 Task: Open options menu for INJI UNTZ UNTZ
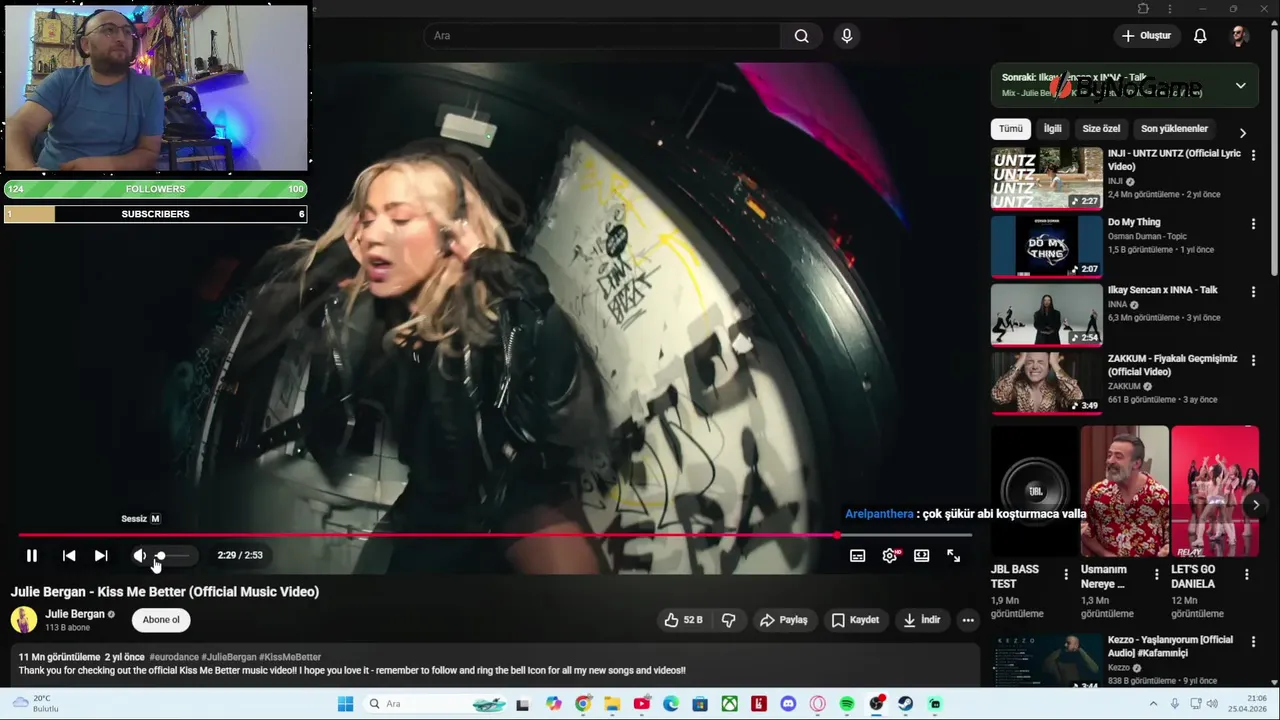[1253, 155]
